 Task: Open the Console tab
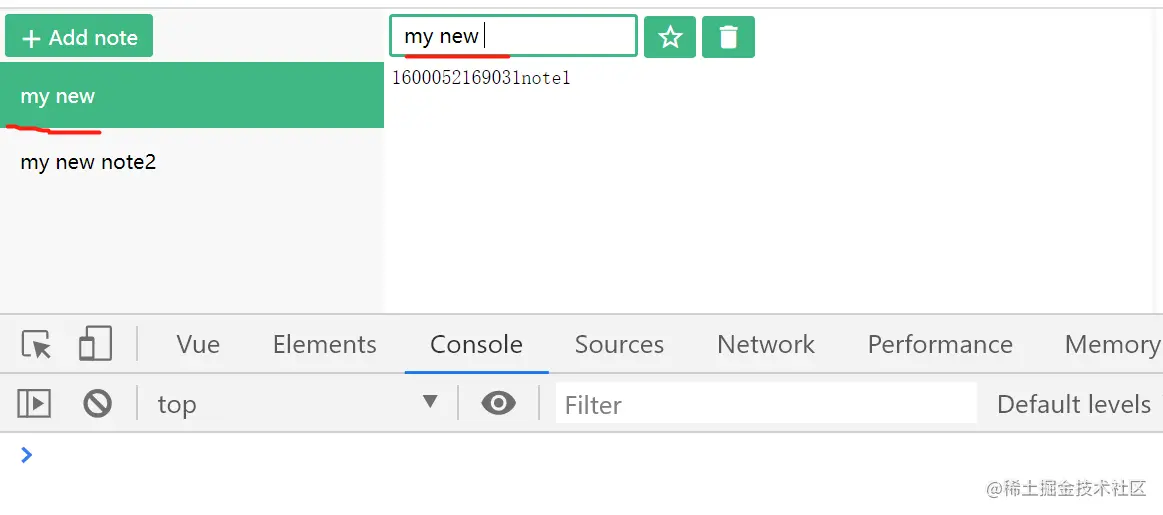coord(476,344)
